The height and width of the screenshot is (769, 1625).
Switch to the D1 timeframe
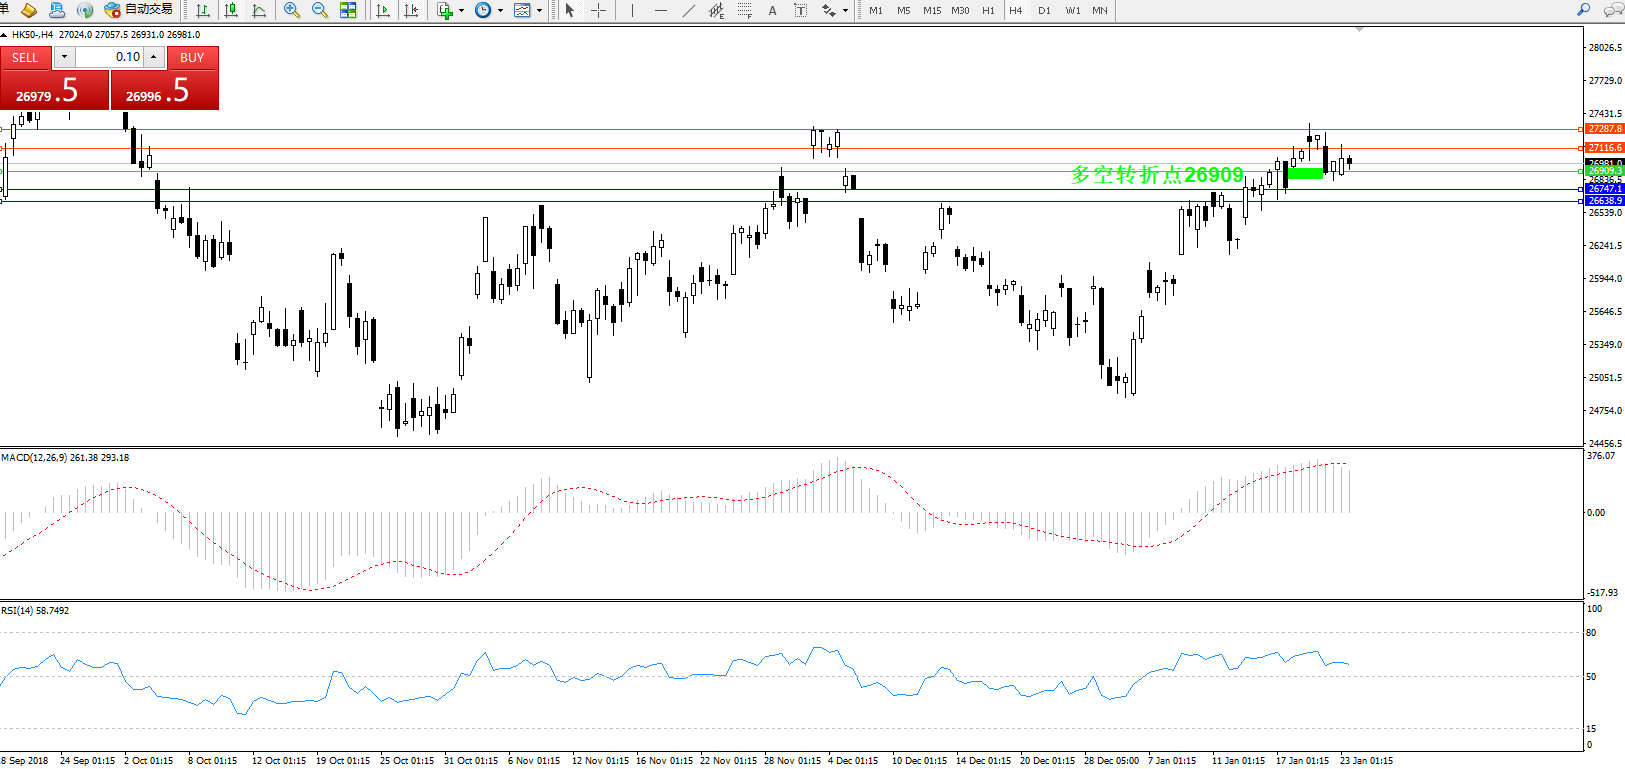tap(1044, 10)
